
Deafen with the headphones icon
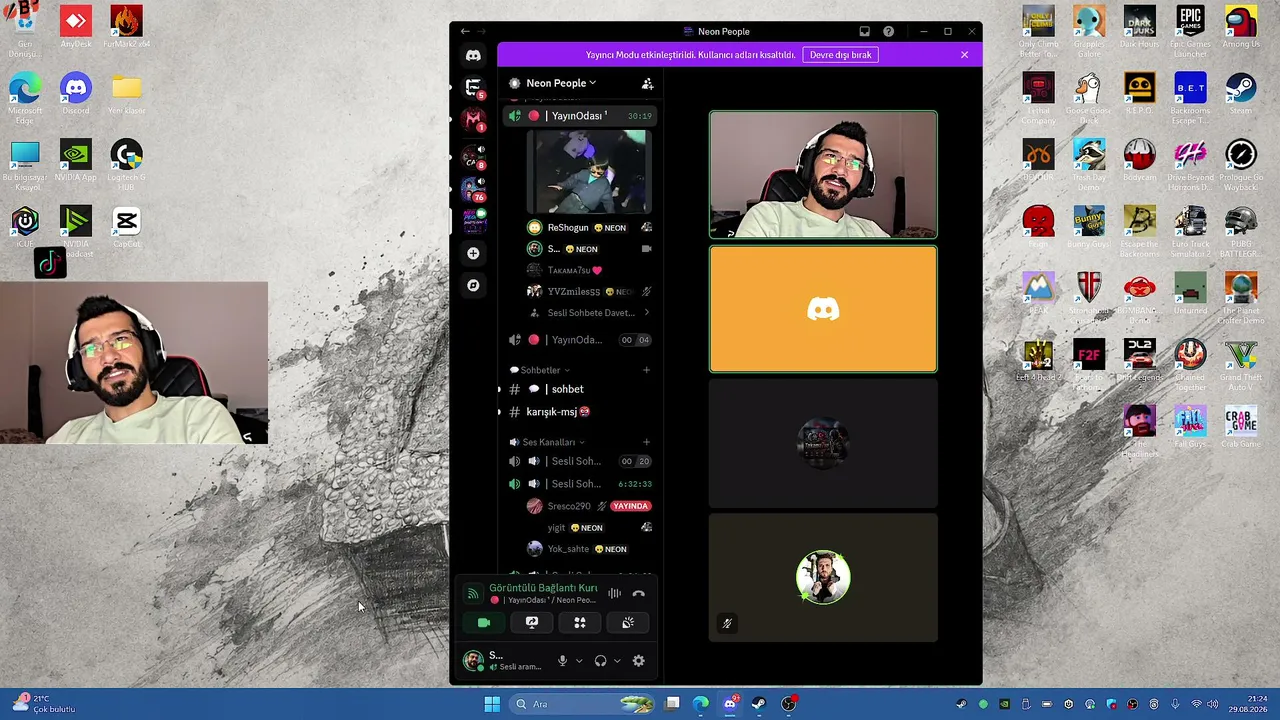[600, 661]
